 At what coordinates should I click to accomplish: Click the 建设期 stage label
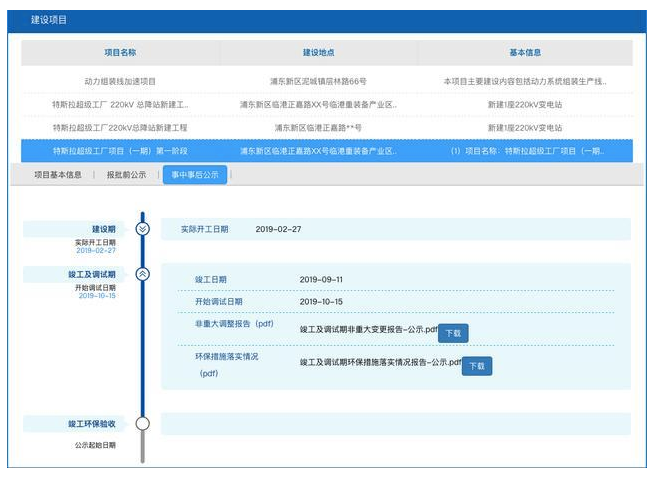pyautogui.click(x=104, y=229)
